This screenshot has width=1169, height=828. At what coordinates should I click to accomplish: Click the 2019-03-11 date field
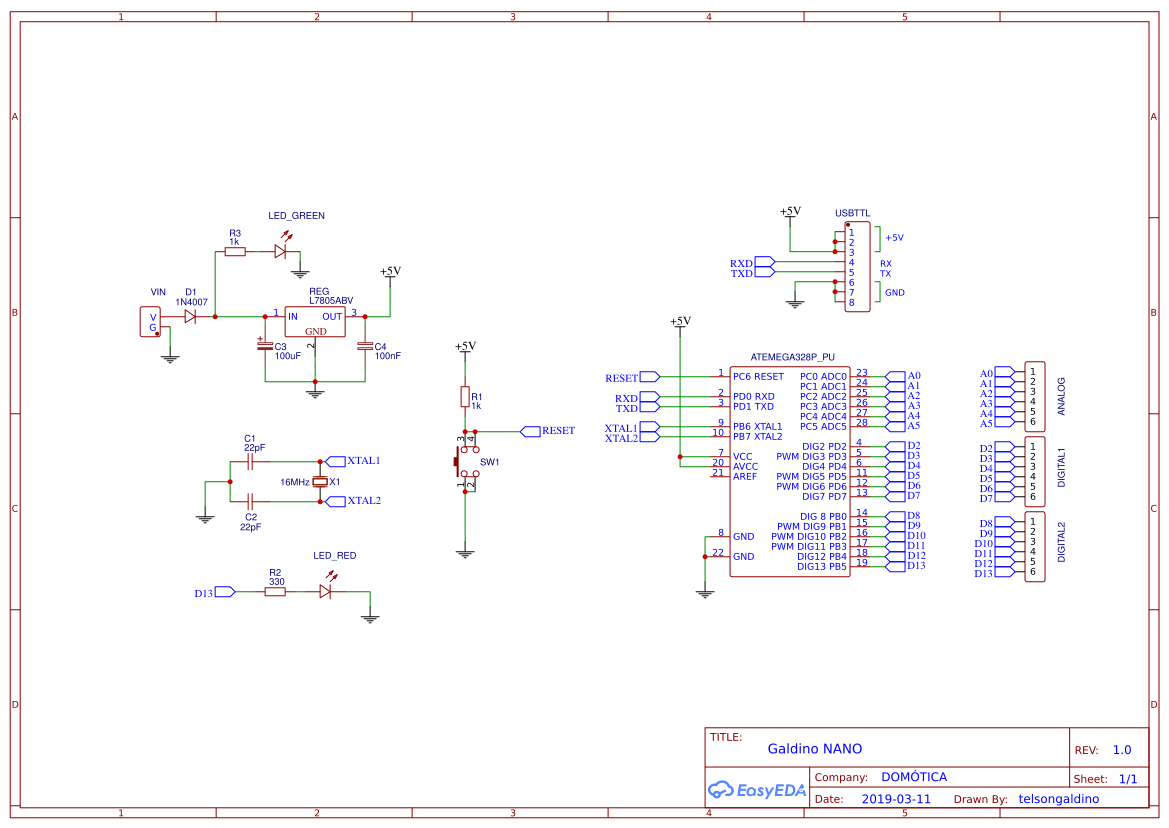point(895,798)
